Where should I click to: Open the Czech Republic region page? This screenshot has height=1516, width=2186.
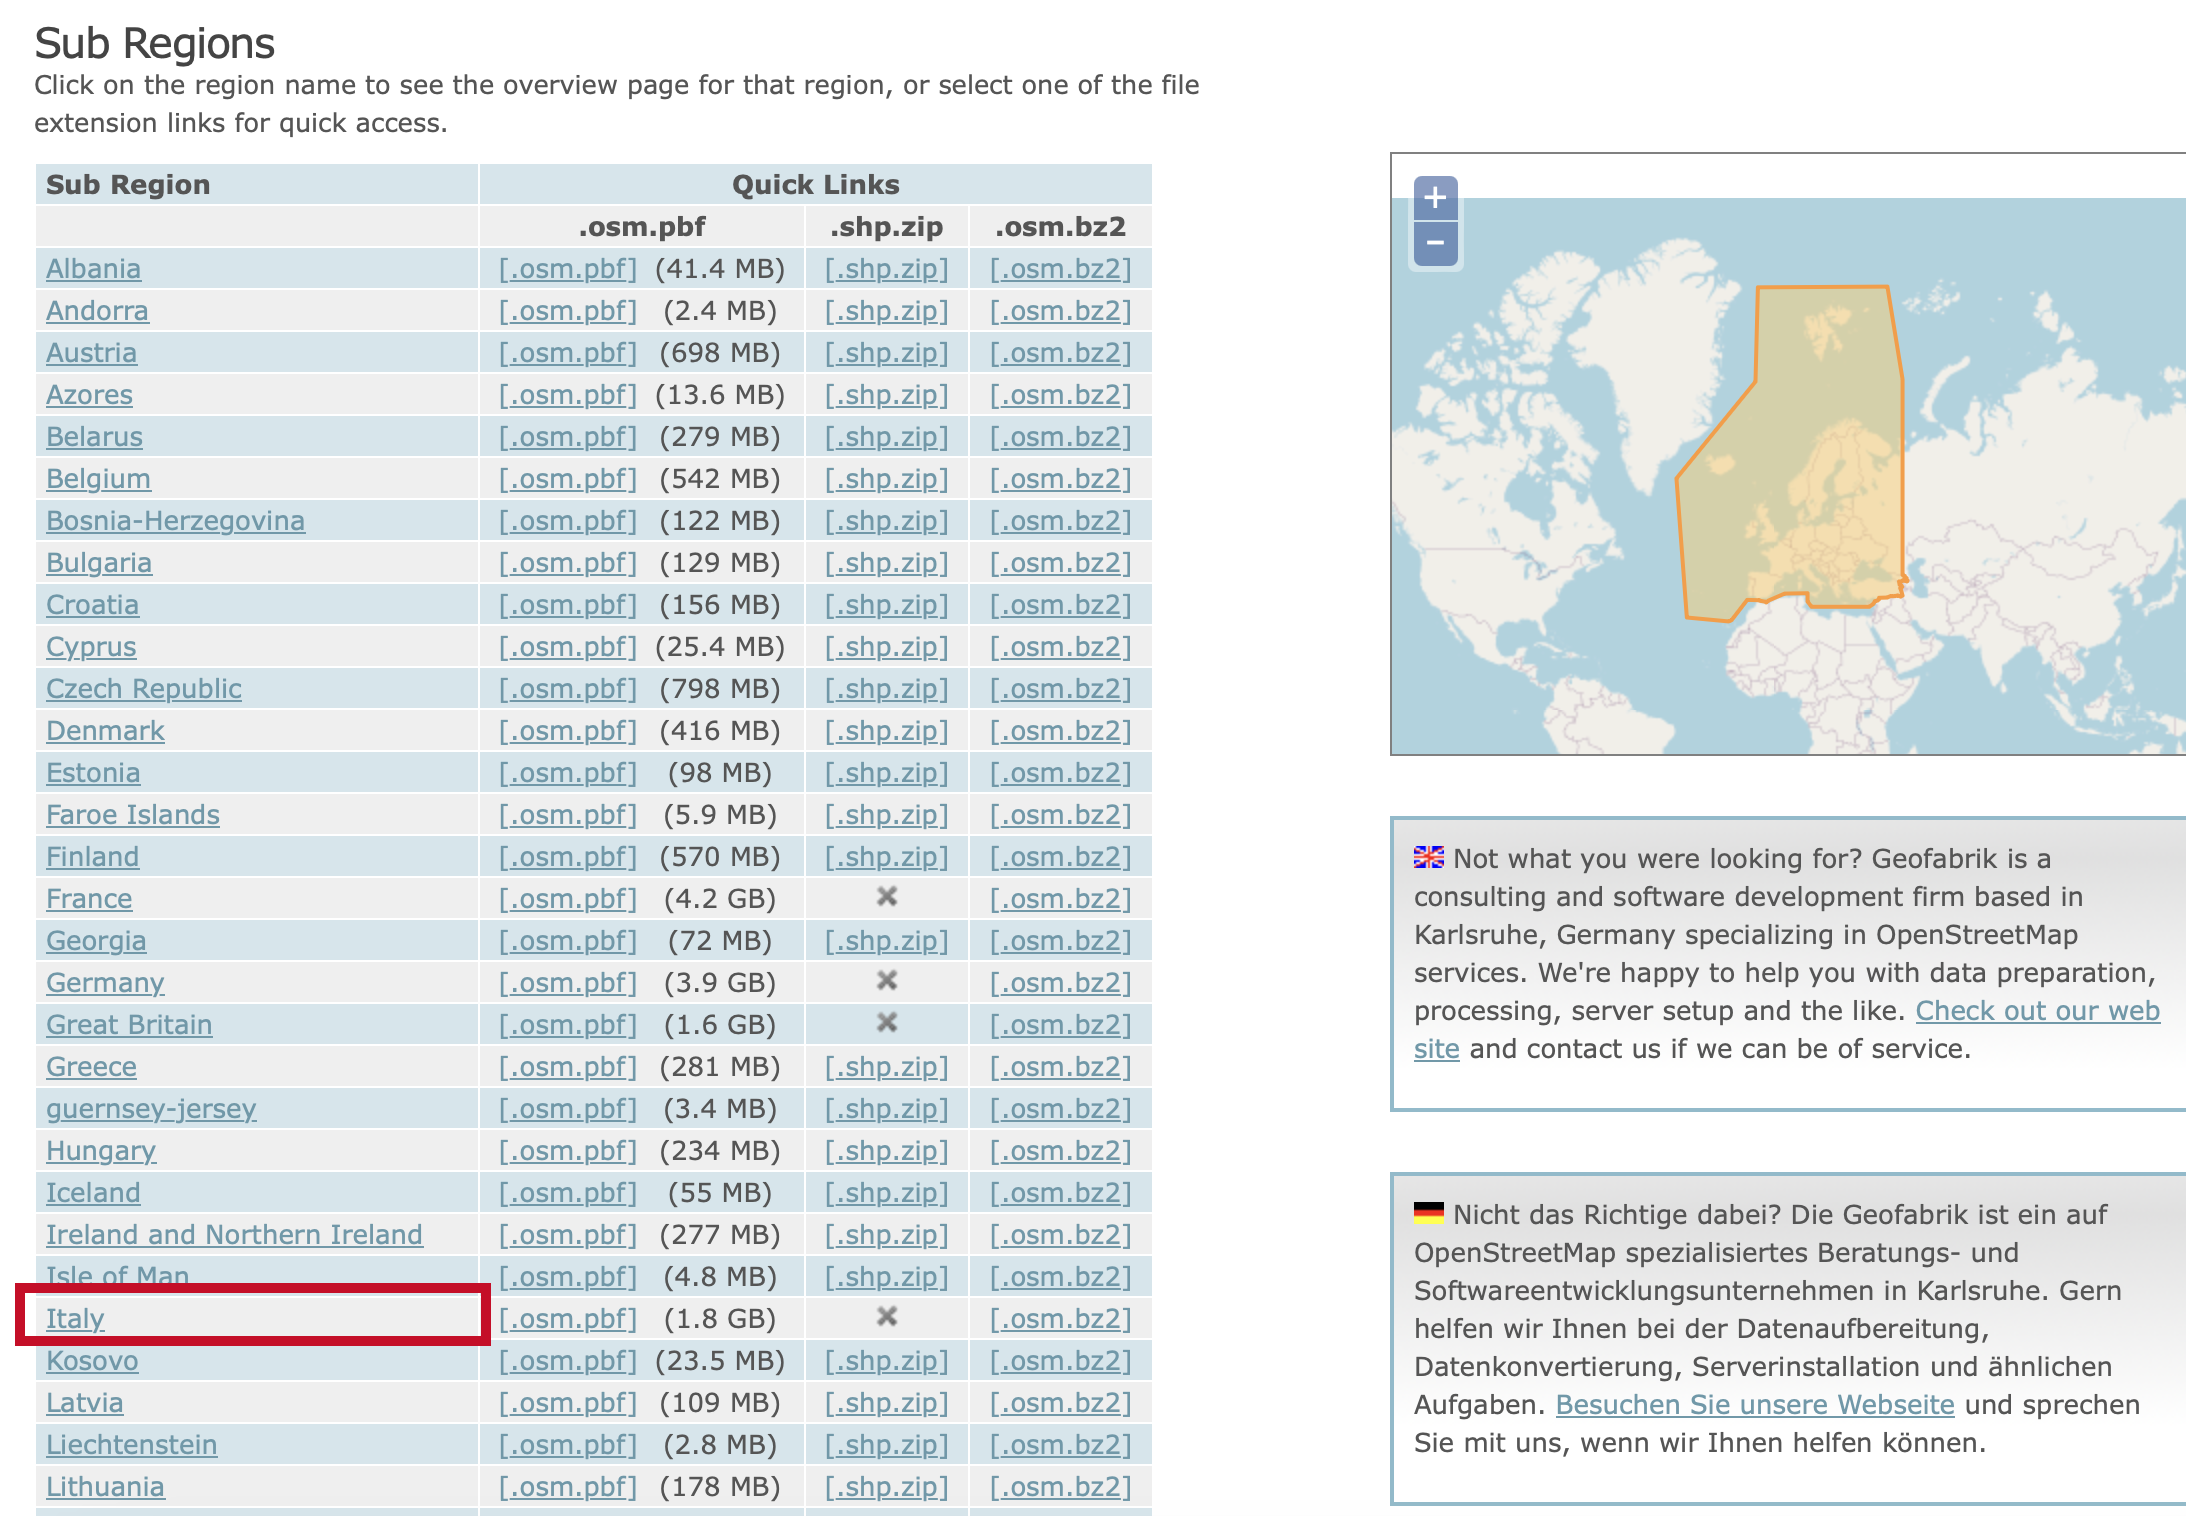[144, 689]
